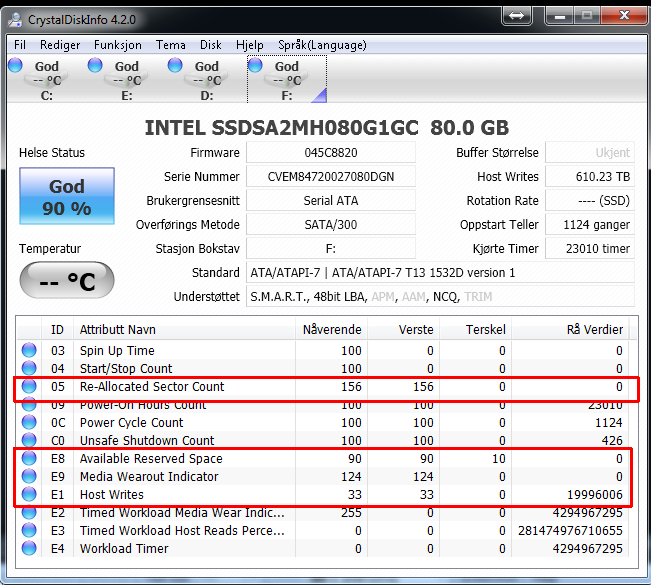651x585 pixels.
Task: Open the Disk menu
Action: coord(210,45)
